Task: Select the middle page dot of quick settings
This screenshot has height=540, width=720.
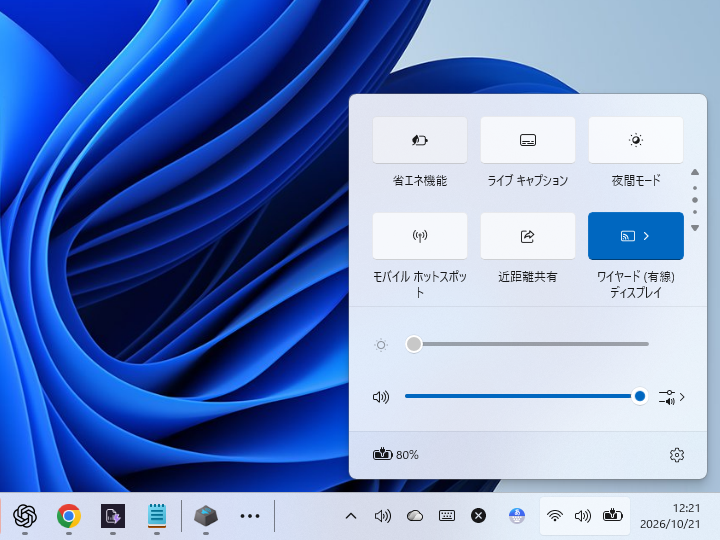Action: [x=695, y=200]
